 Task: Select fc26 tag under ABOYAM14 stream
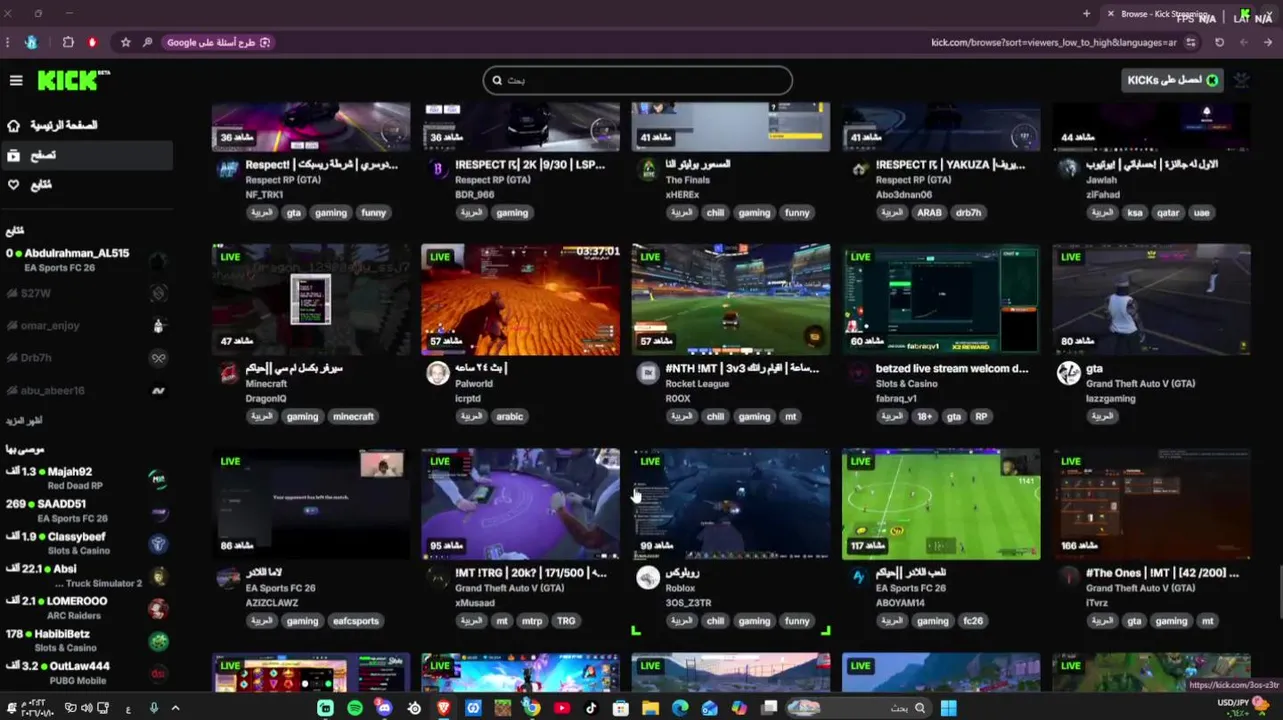coord(973,621)
